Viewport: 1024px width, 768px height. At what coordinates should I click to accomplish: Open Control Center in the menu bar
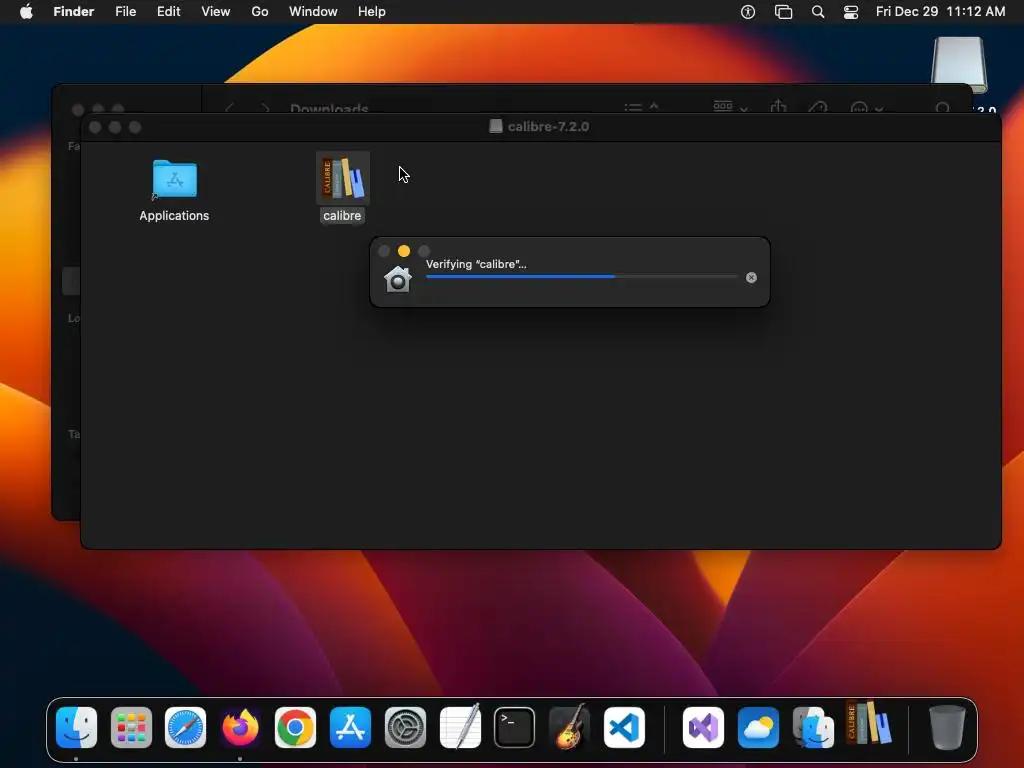point(851,12)
